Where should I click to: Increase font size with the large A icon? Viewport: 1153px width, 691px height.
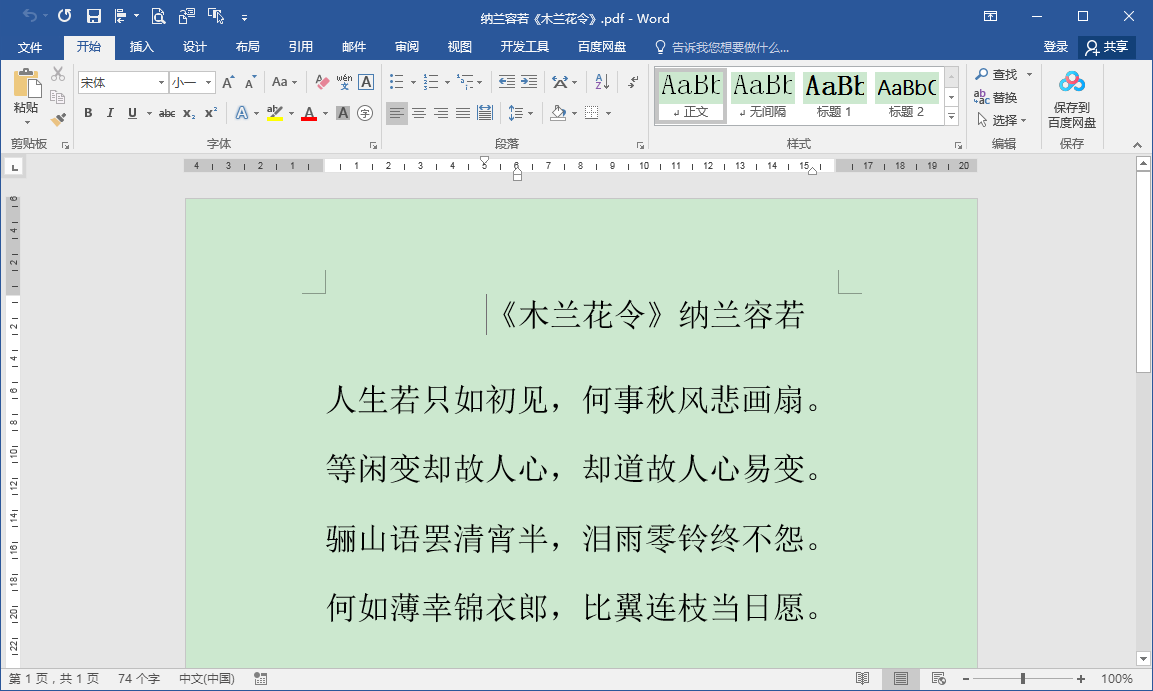tap(229, 82)
